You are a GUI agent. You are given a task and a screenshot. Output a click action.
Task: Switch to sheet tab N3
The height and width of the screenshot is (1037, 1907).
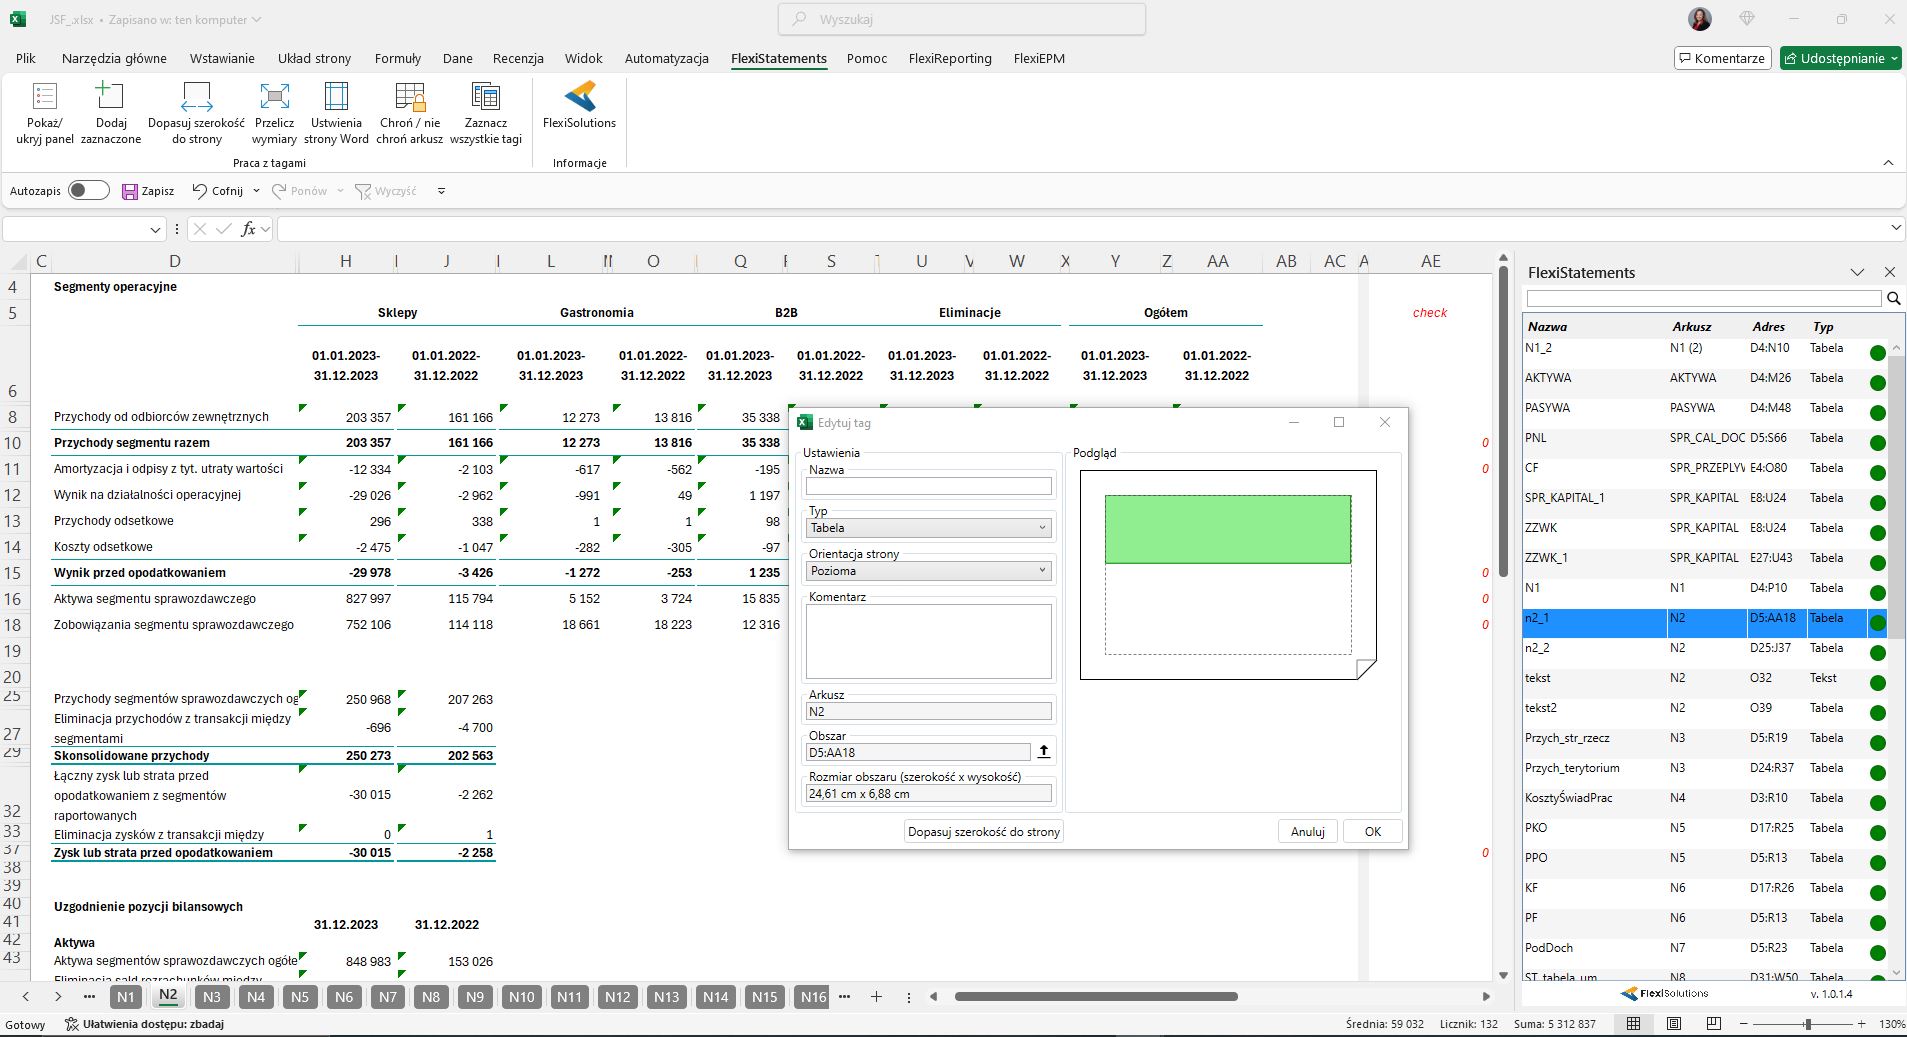[211, 997]
